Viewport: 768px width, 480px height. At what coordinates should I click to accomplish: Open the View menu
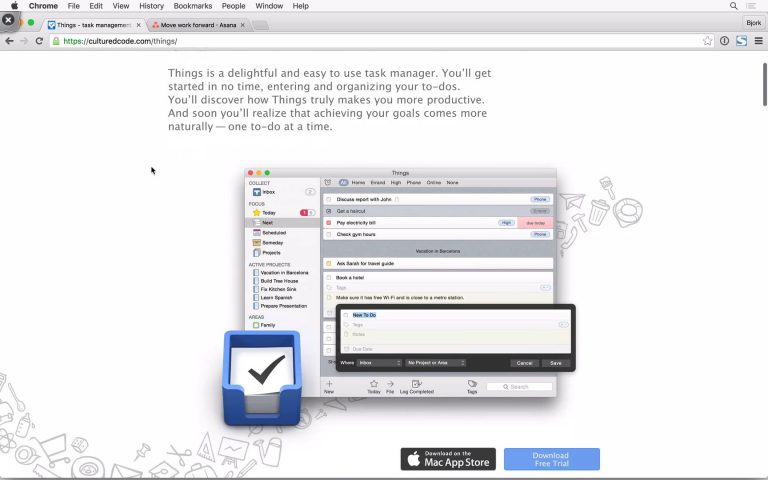click(120, 6)
